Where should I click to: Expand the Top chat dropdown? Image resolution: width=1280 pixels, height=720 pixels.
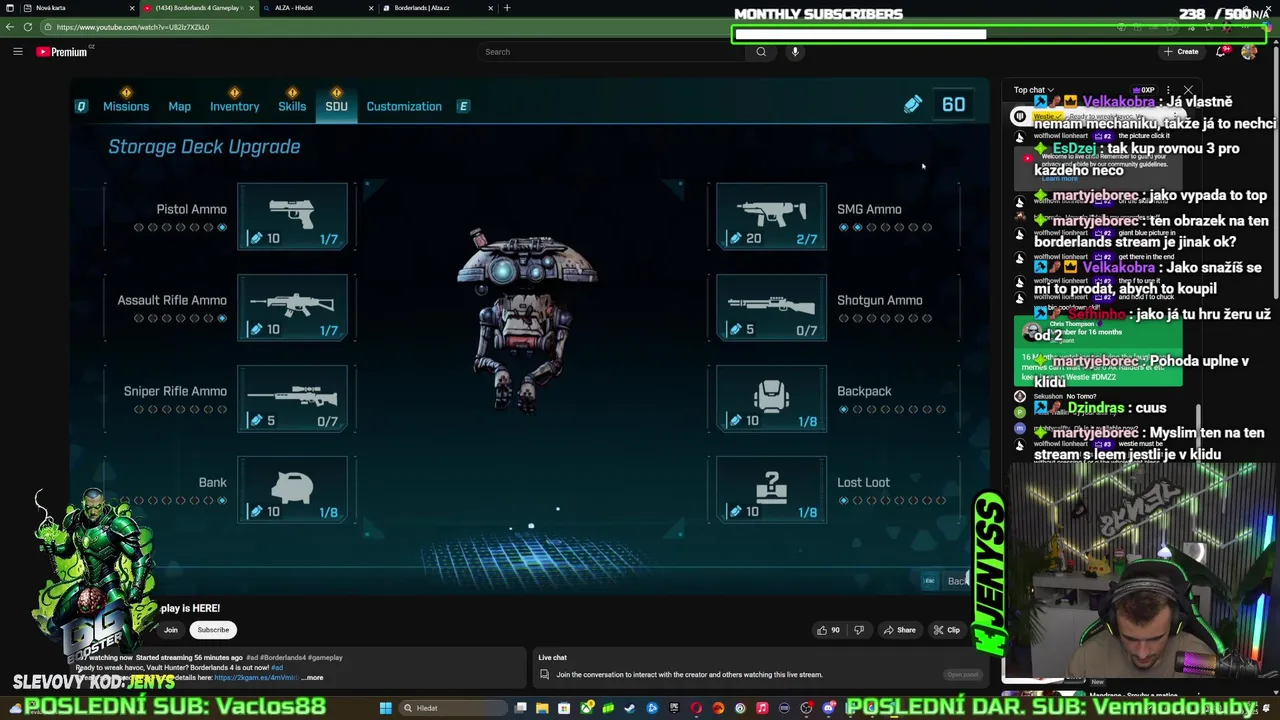(x=1033, y=90)
